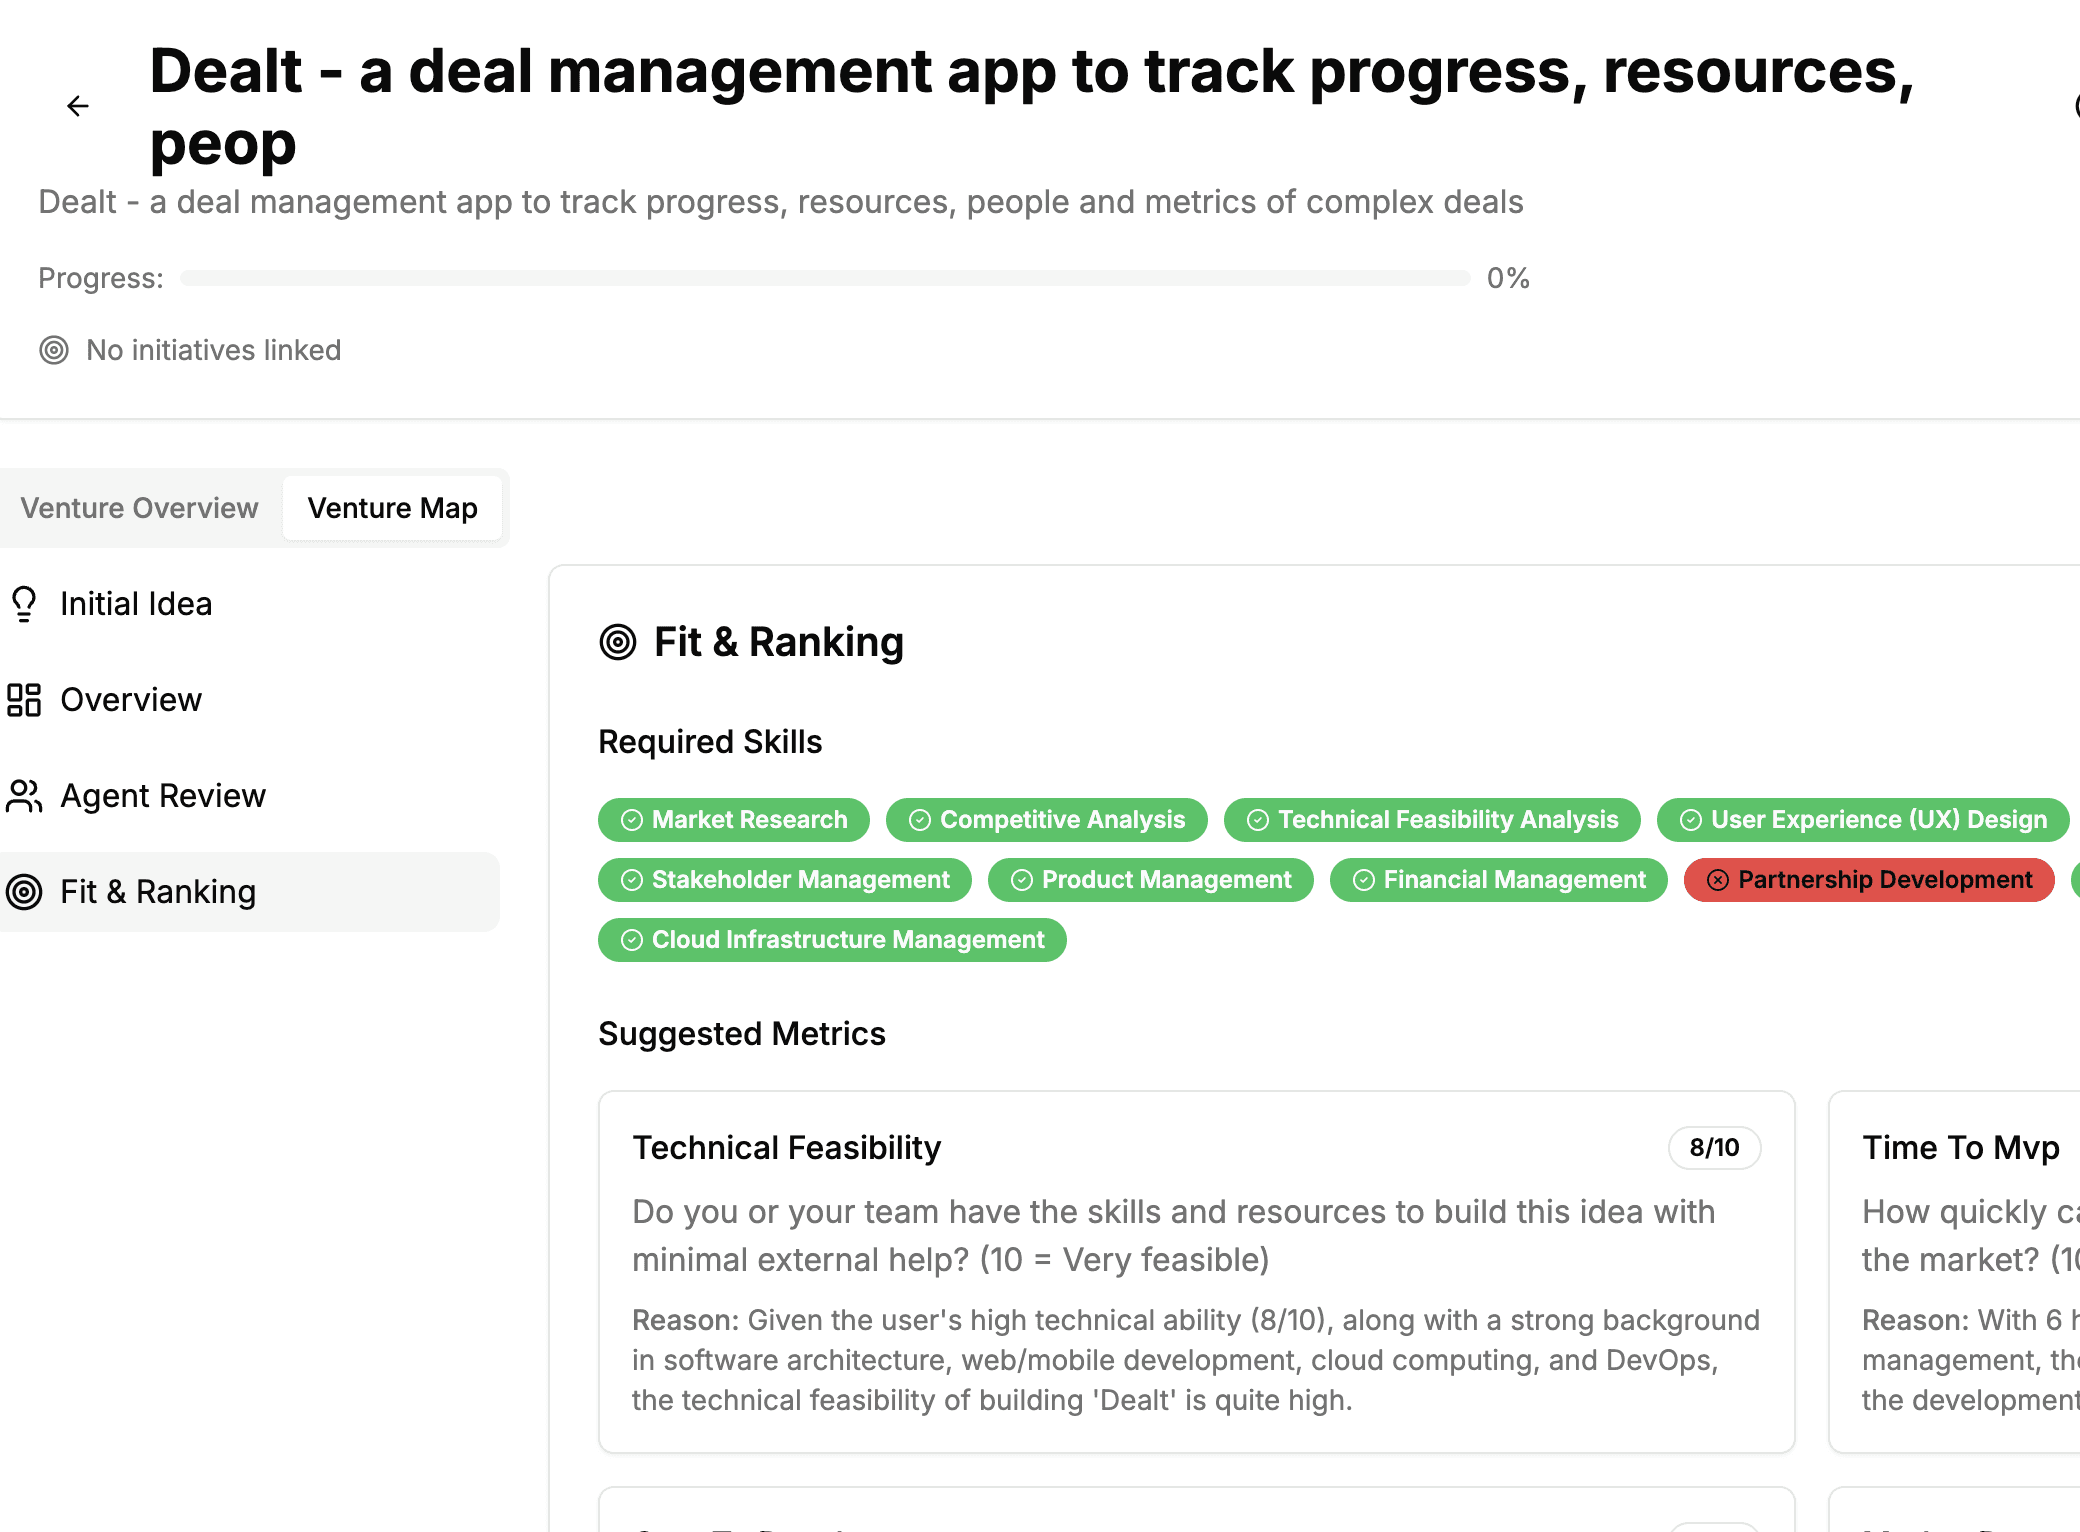Click the people icon beside Agent Review
The height and width of the screenshot is (1532, 2080).
pyautogui.click(x=24, y=796)
